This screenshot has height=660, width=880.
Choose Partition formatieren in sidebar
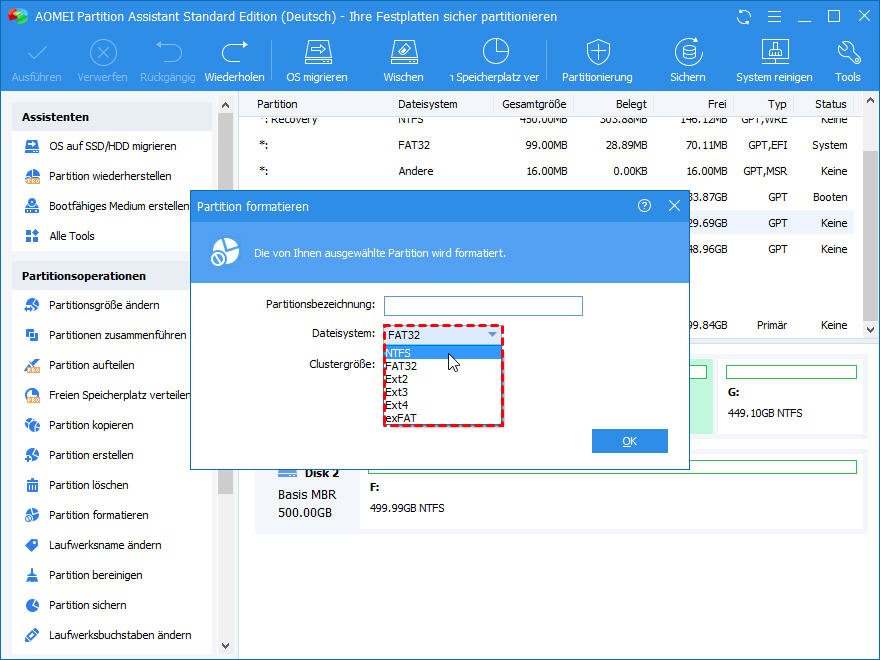point(87,515)
